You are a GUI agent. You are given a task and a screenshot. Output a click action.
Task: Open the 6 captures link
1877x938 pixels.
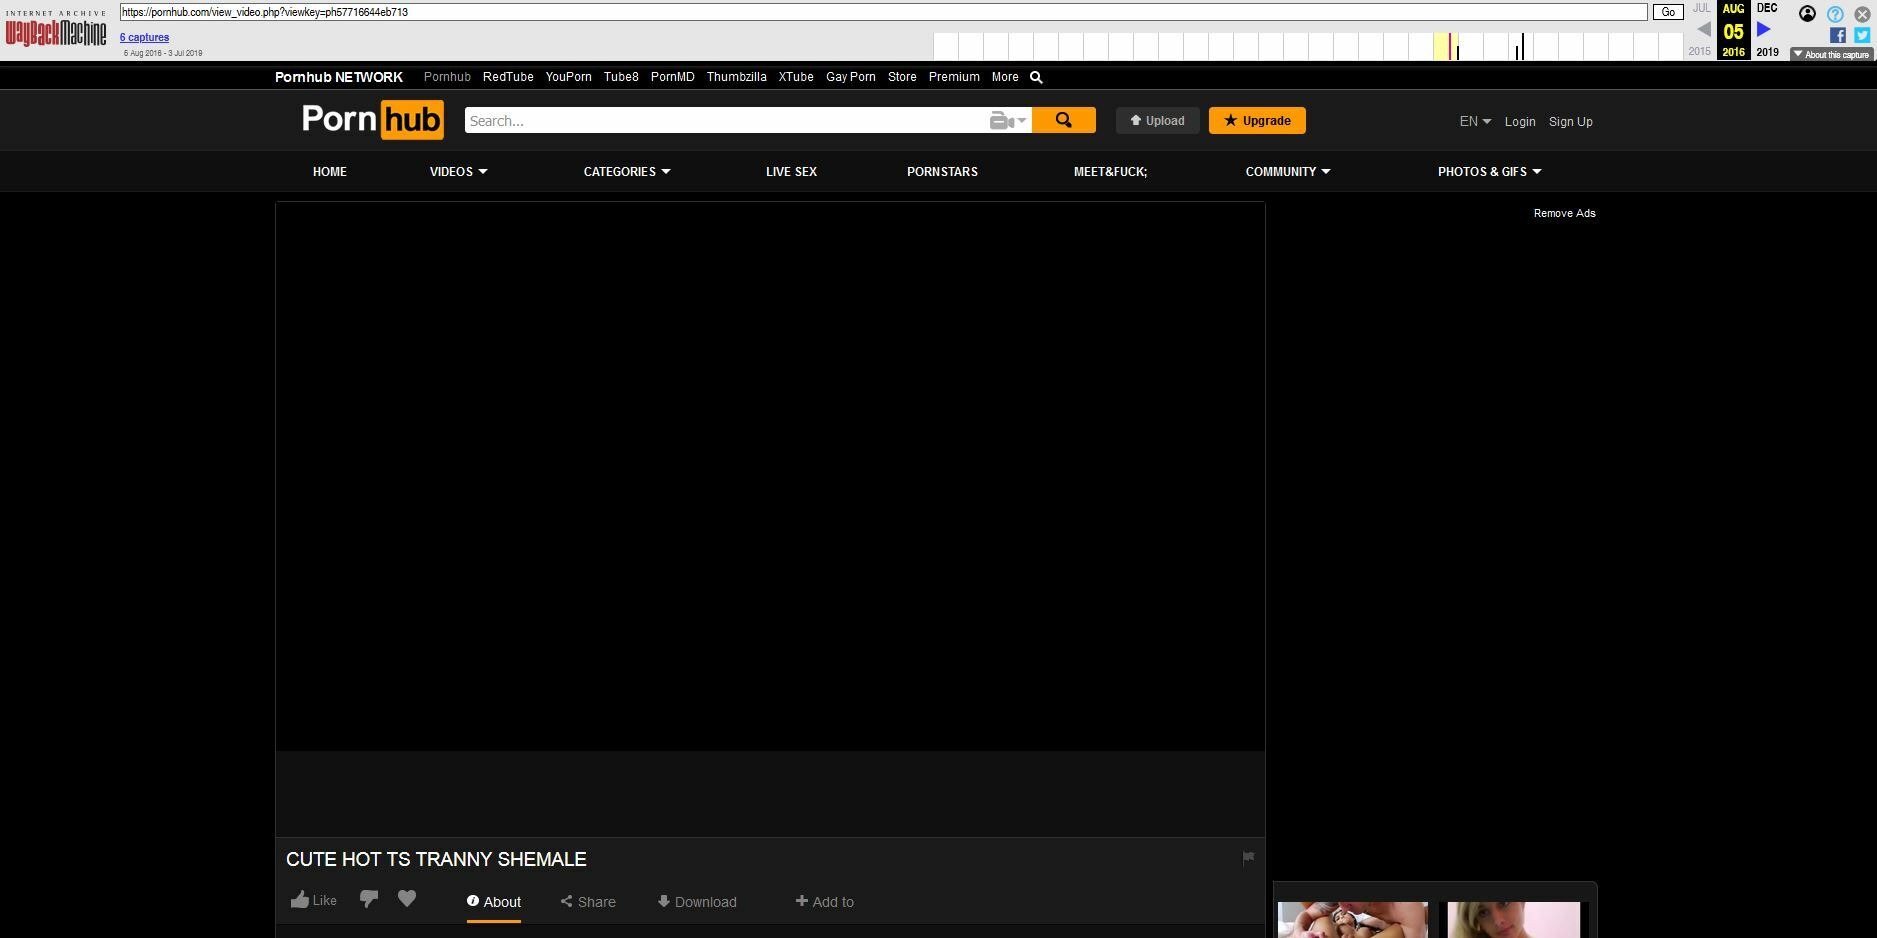point(144,37)
